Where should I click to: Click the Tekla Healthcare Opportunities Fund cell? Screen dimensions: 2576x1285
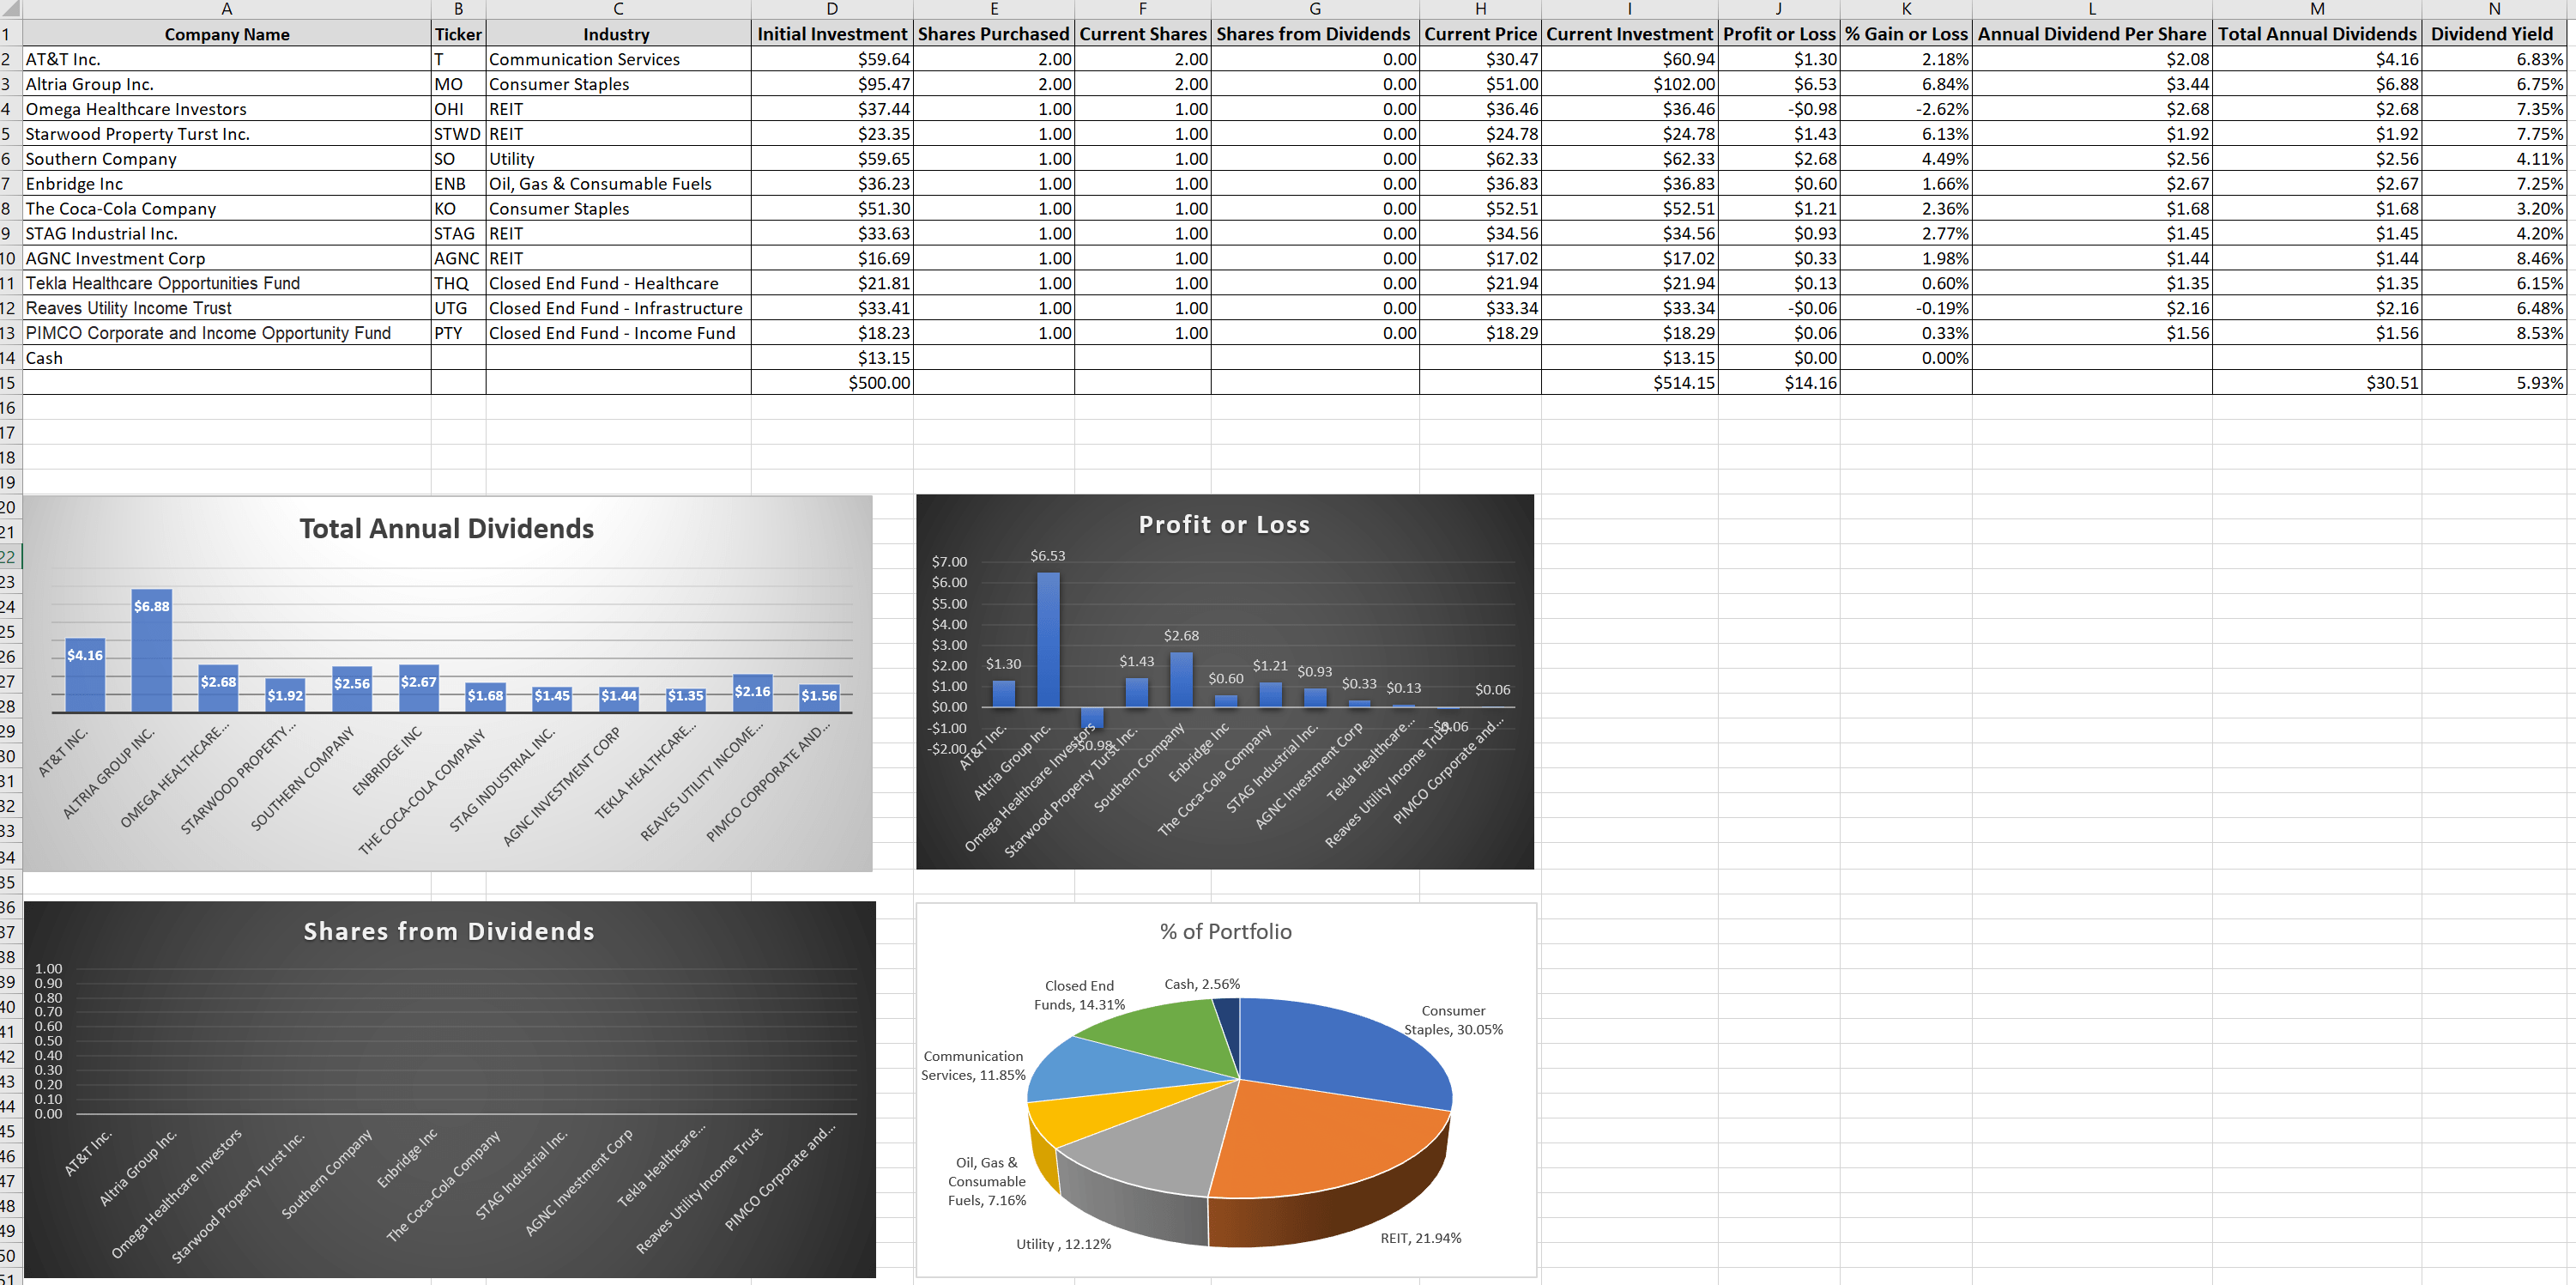(227, 283)
